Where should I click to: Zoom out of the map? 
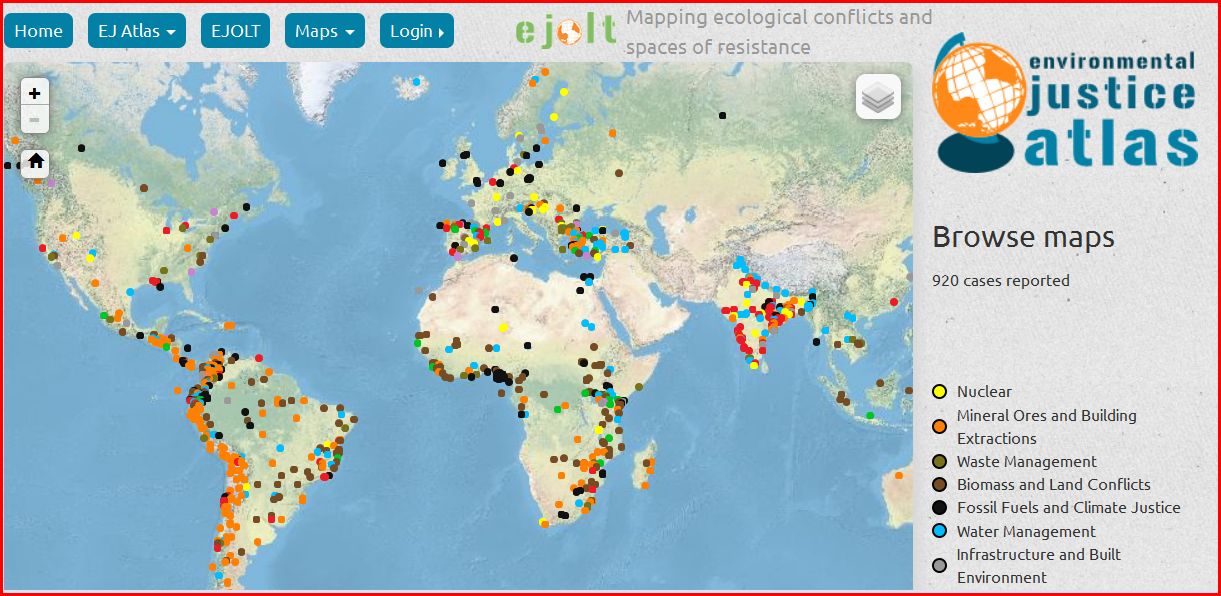click(34, 120)
